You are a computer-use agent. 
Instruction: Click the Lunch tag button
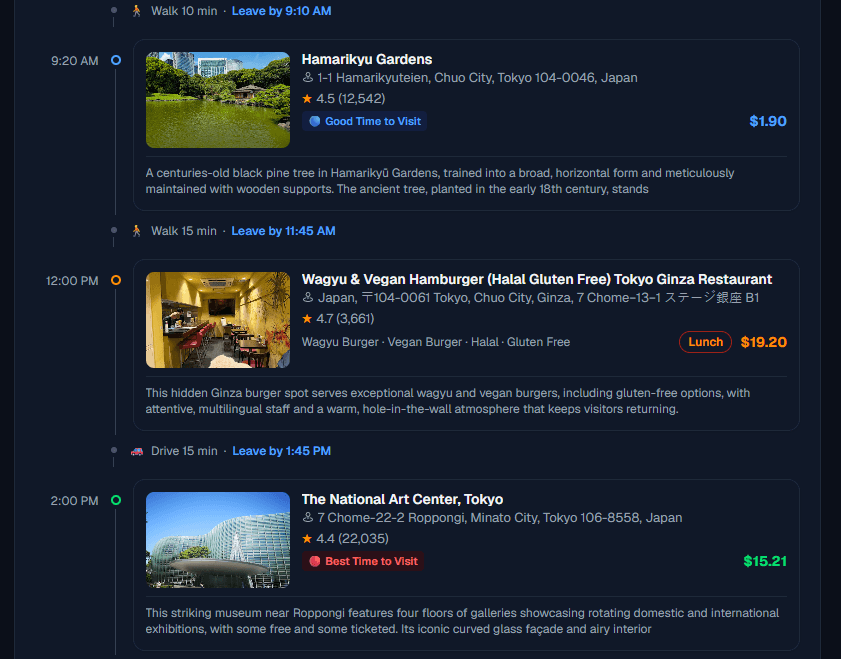[705, 342]
